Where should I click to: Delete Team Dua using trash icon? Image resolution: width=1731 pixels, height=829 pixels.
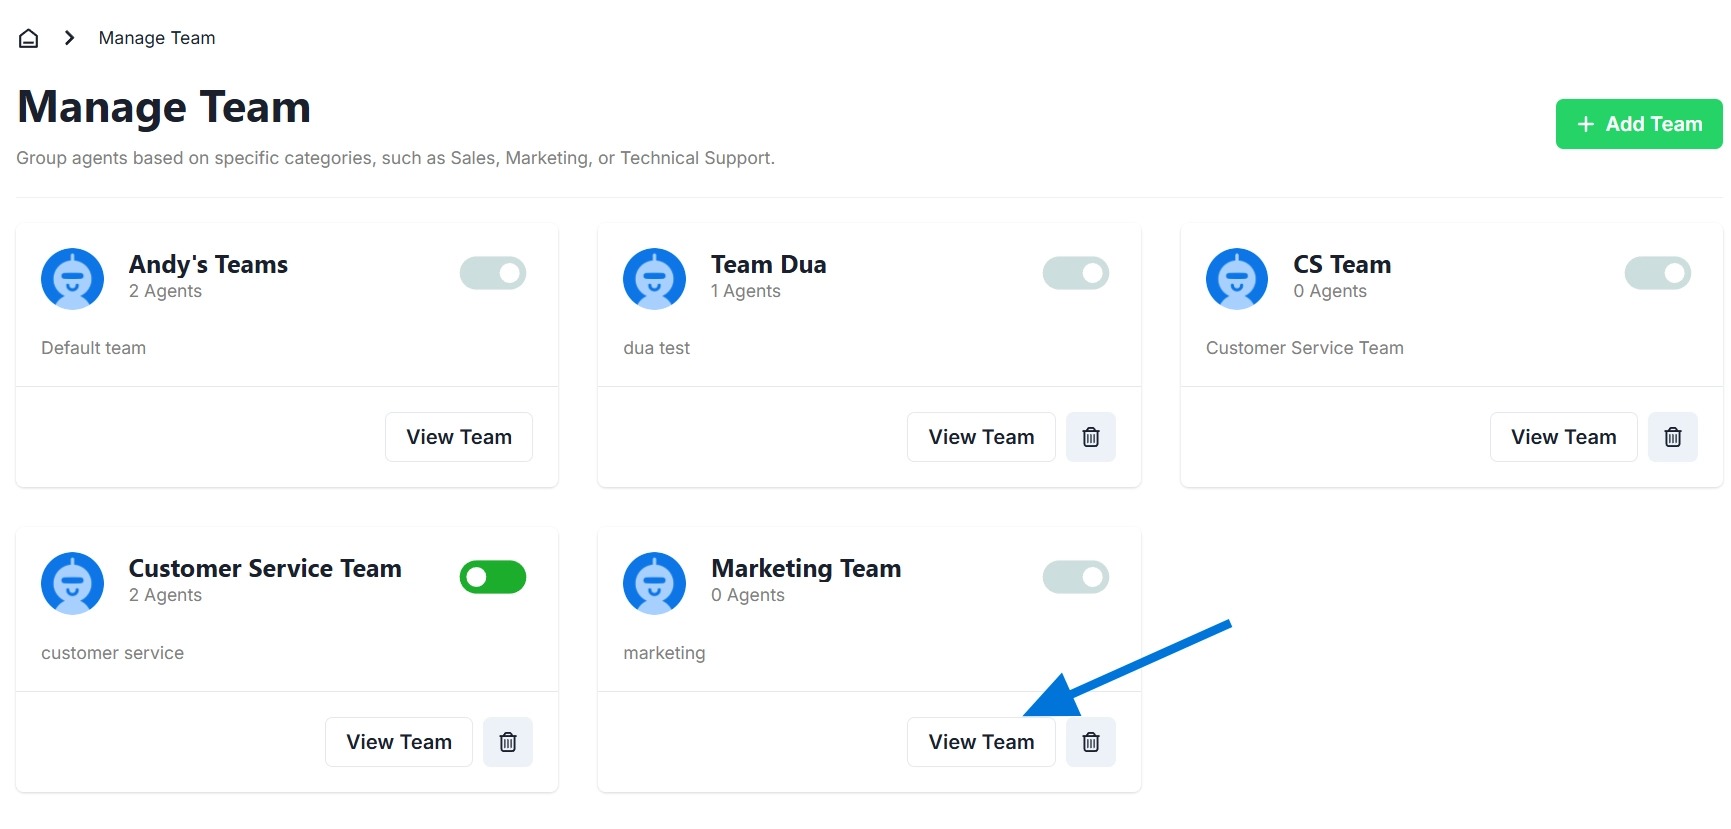[x=1090, y=437]
